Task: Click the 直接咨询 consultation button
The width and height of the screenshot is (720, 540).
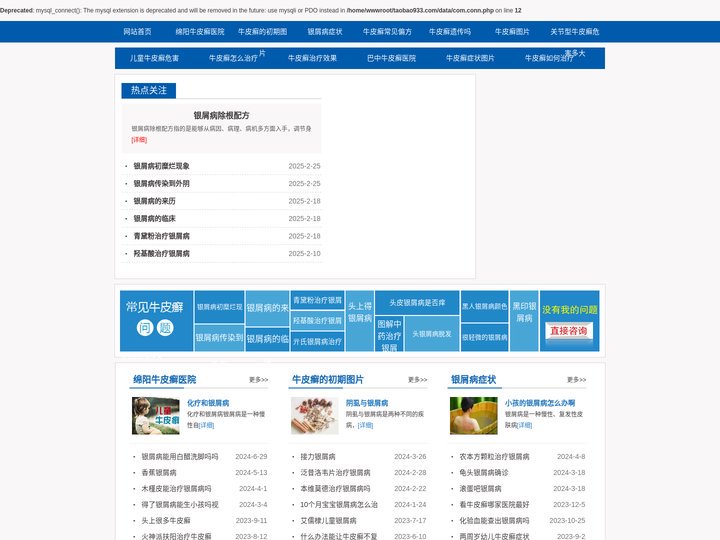Action: pyautogui.click(x=569, y=331)
